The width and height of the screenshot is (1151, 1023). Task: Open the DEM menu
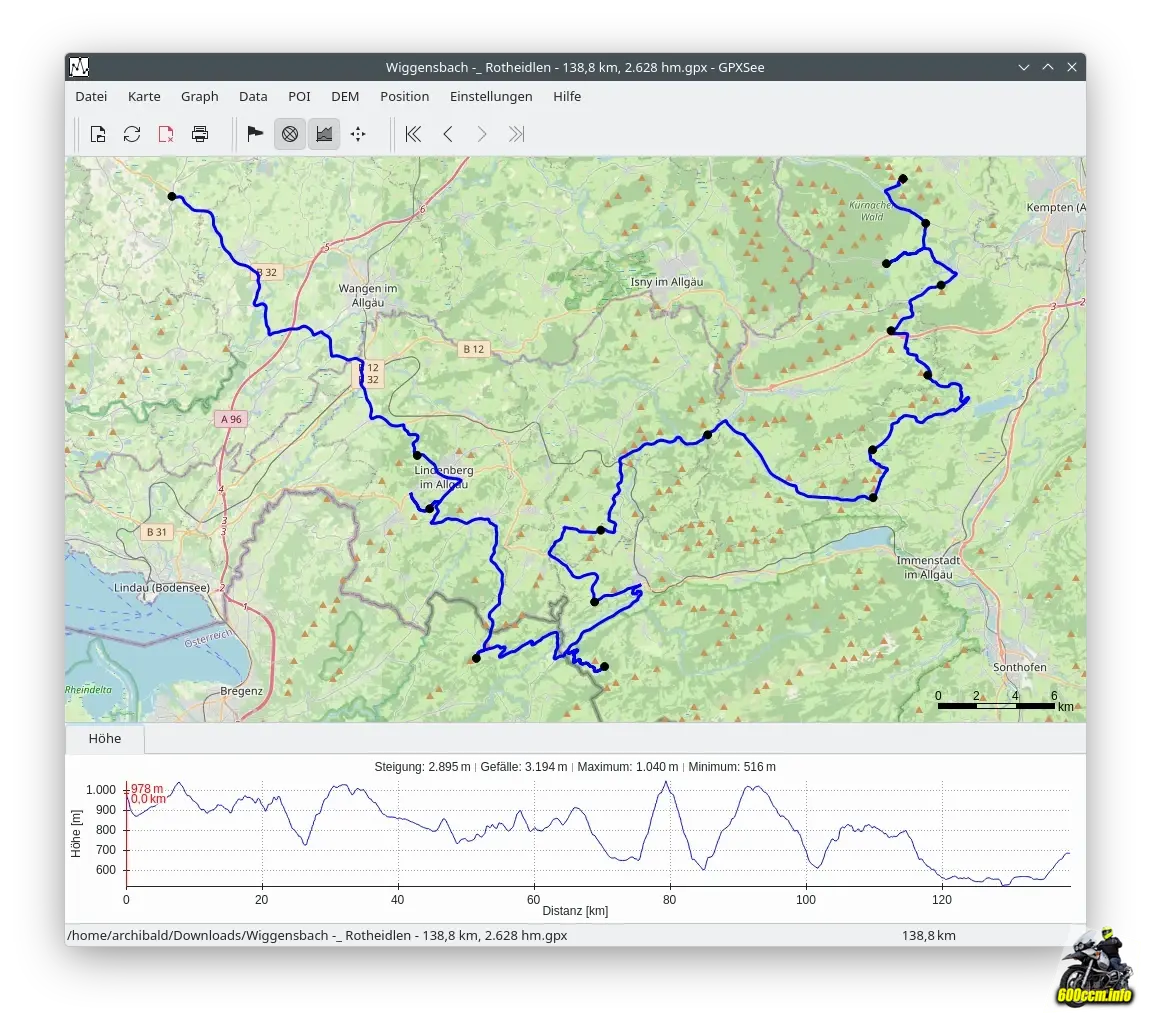tap(345, 97)
